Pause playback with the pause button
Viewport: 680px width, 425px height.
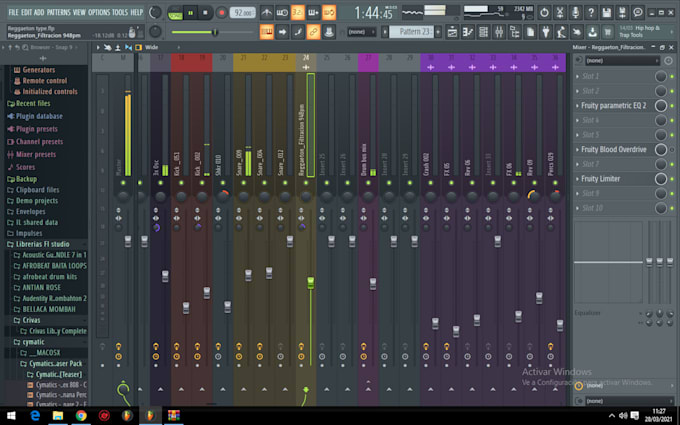click(x=190, y=13)
